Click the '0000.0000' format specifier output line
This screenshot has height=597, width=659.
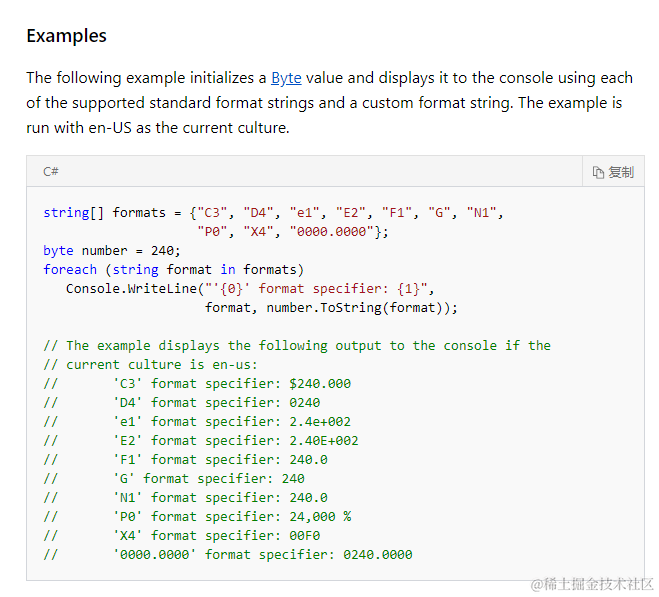(x=228, y=555)
